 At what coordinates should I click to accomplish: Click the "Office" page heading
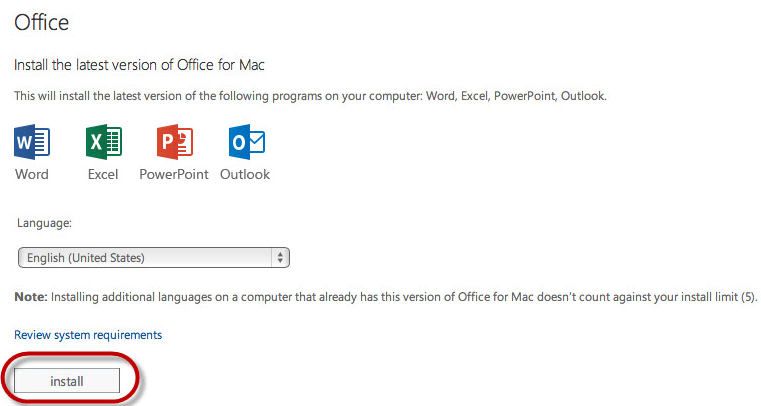point(42,22)
